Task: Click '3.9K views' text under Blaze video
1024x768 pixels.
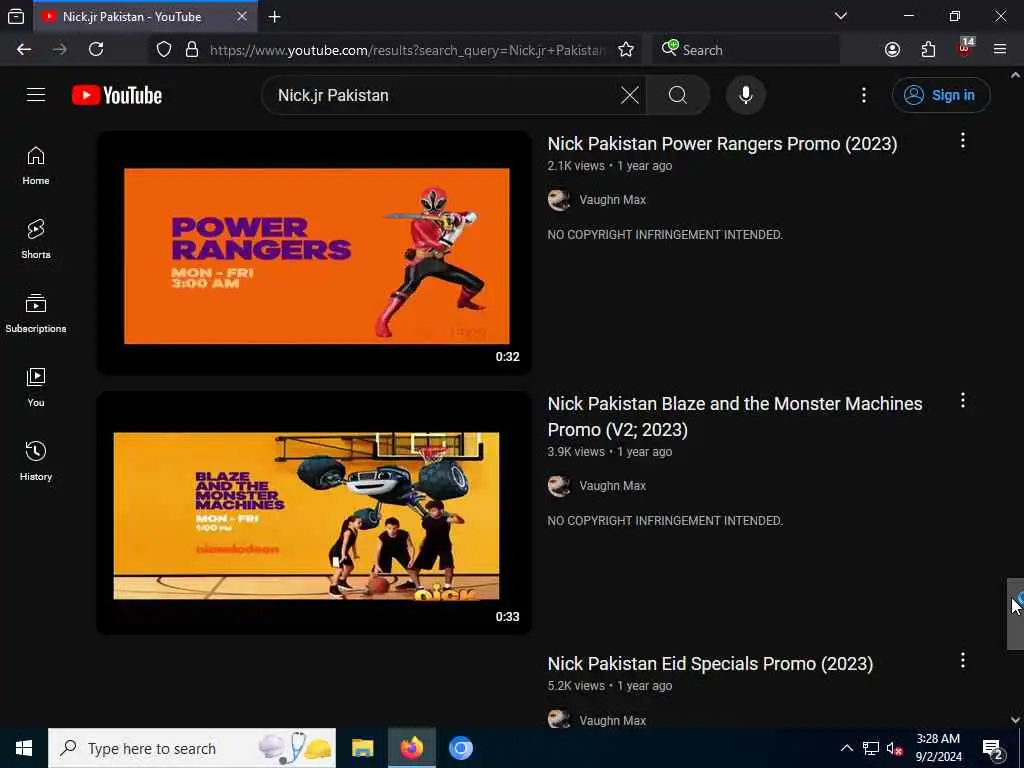Action: tap(576, 452)
